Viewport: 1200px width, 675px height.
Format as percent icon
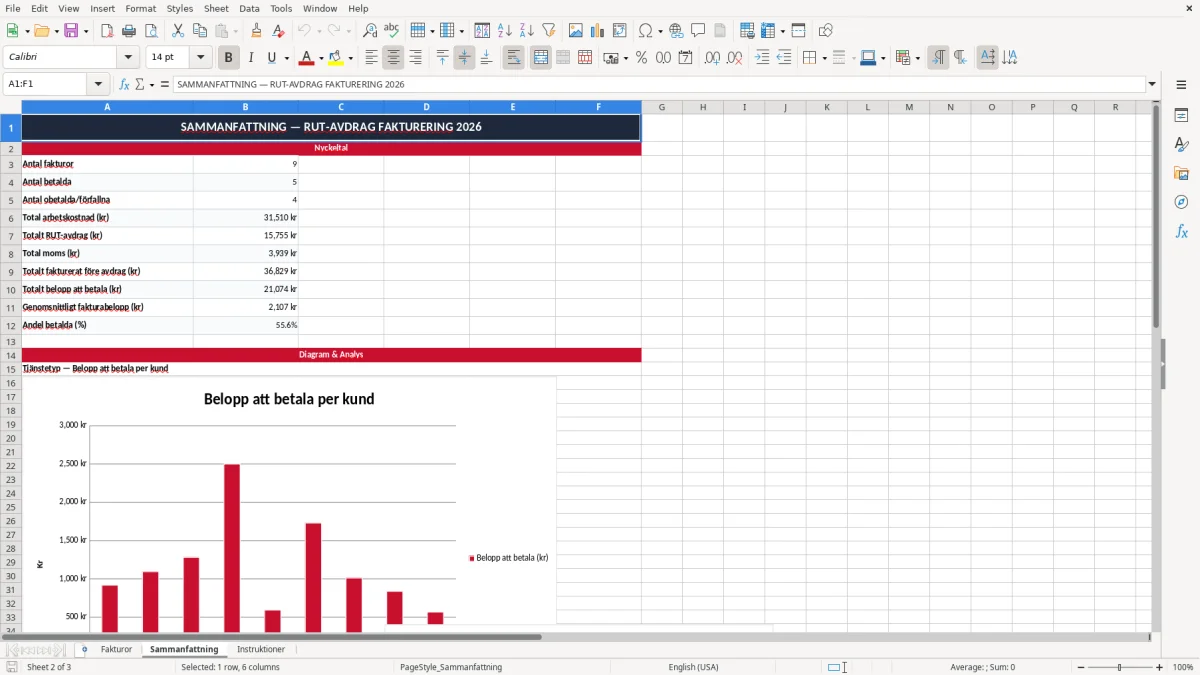641,58
